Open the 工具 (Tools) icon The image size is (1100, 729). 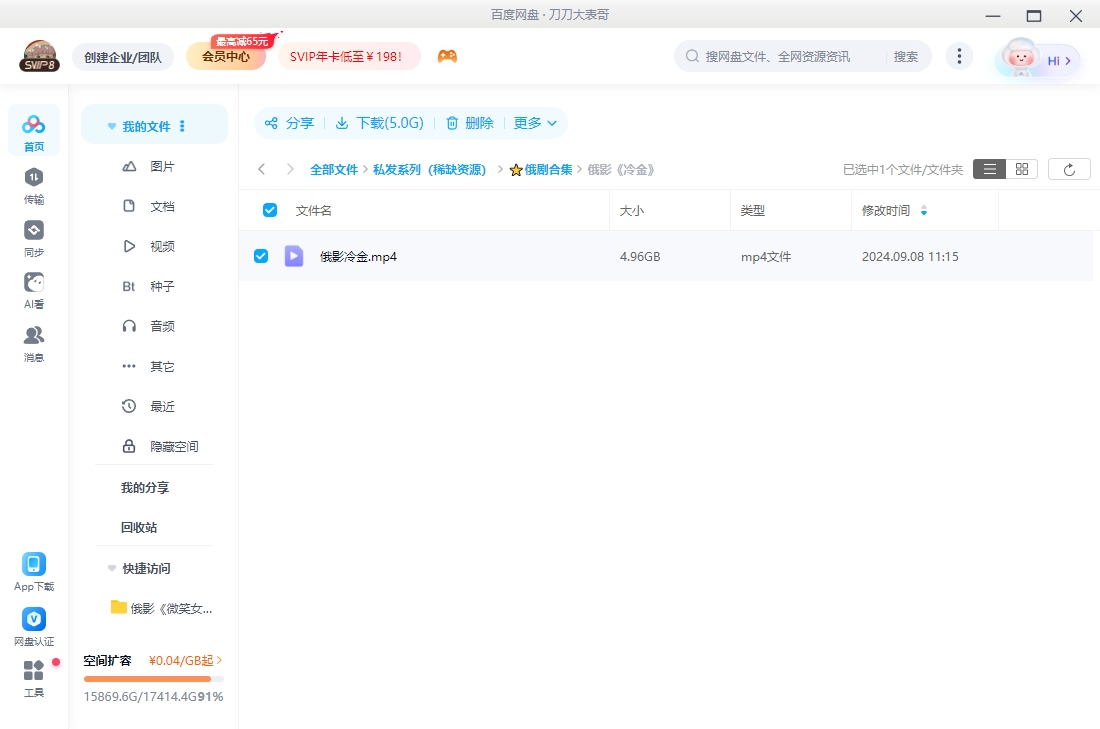click(33, 675)
